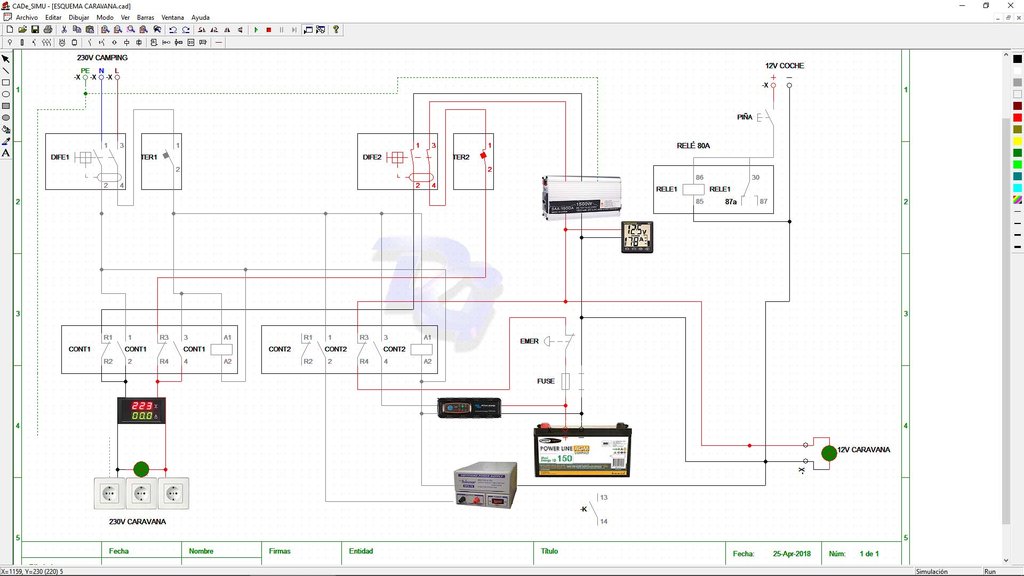Cut selection with the scissors icon
1024x576 pixels.
pyautogui.click(x=64, y=29)
